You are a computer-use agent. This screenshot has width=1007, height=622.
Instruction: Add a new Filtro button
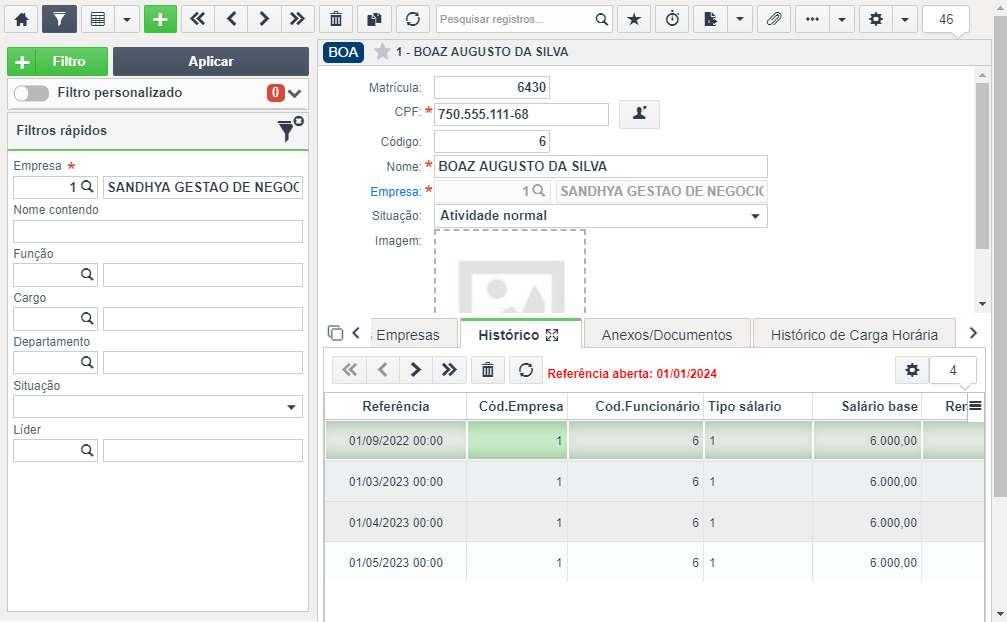[x=58, y=62]
